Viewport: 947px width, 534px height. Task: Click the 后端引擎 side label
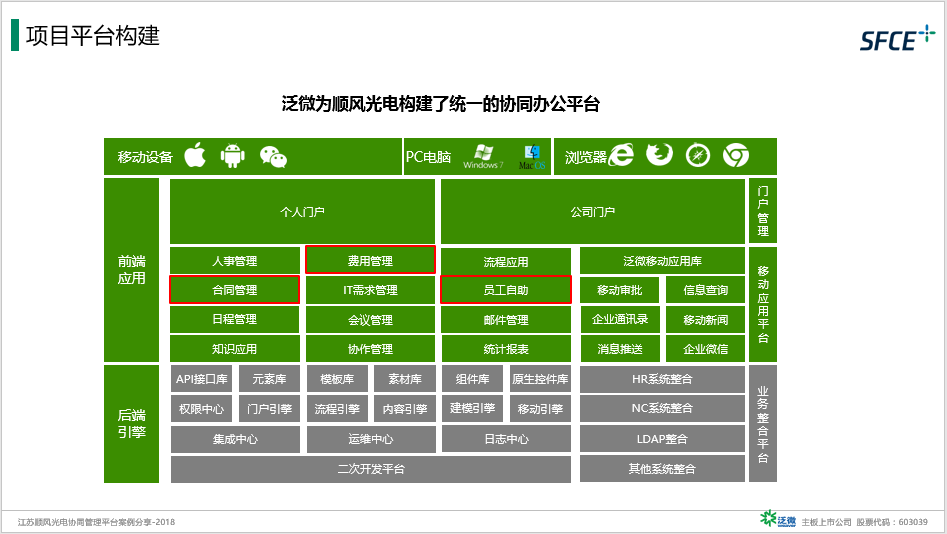(131, 423)
